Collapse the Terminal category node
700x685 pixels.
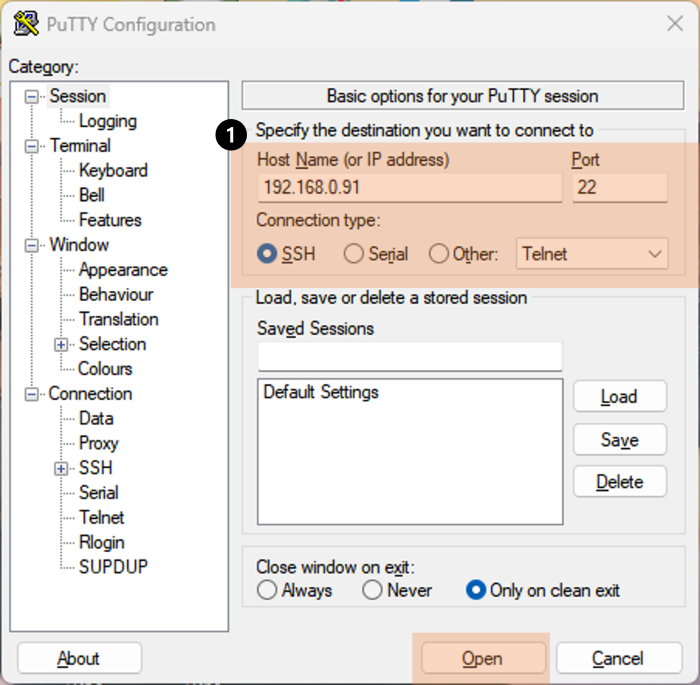click(x=32, y=146)
